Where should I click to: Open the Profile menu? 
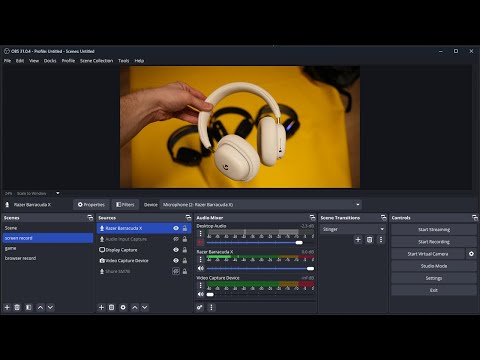[x=68, y=61]
